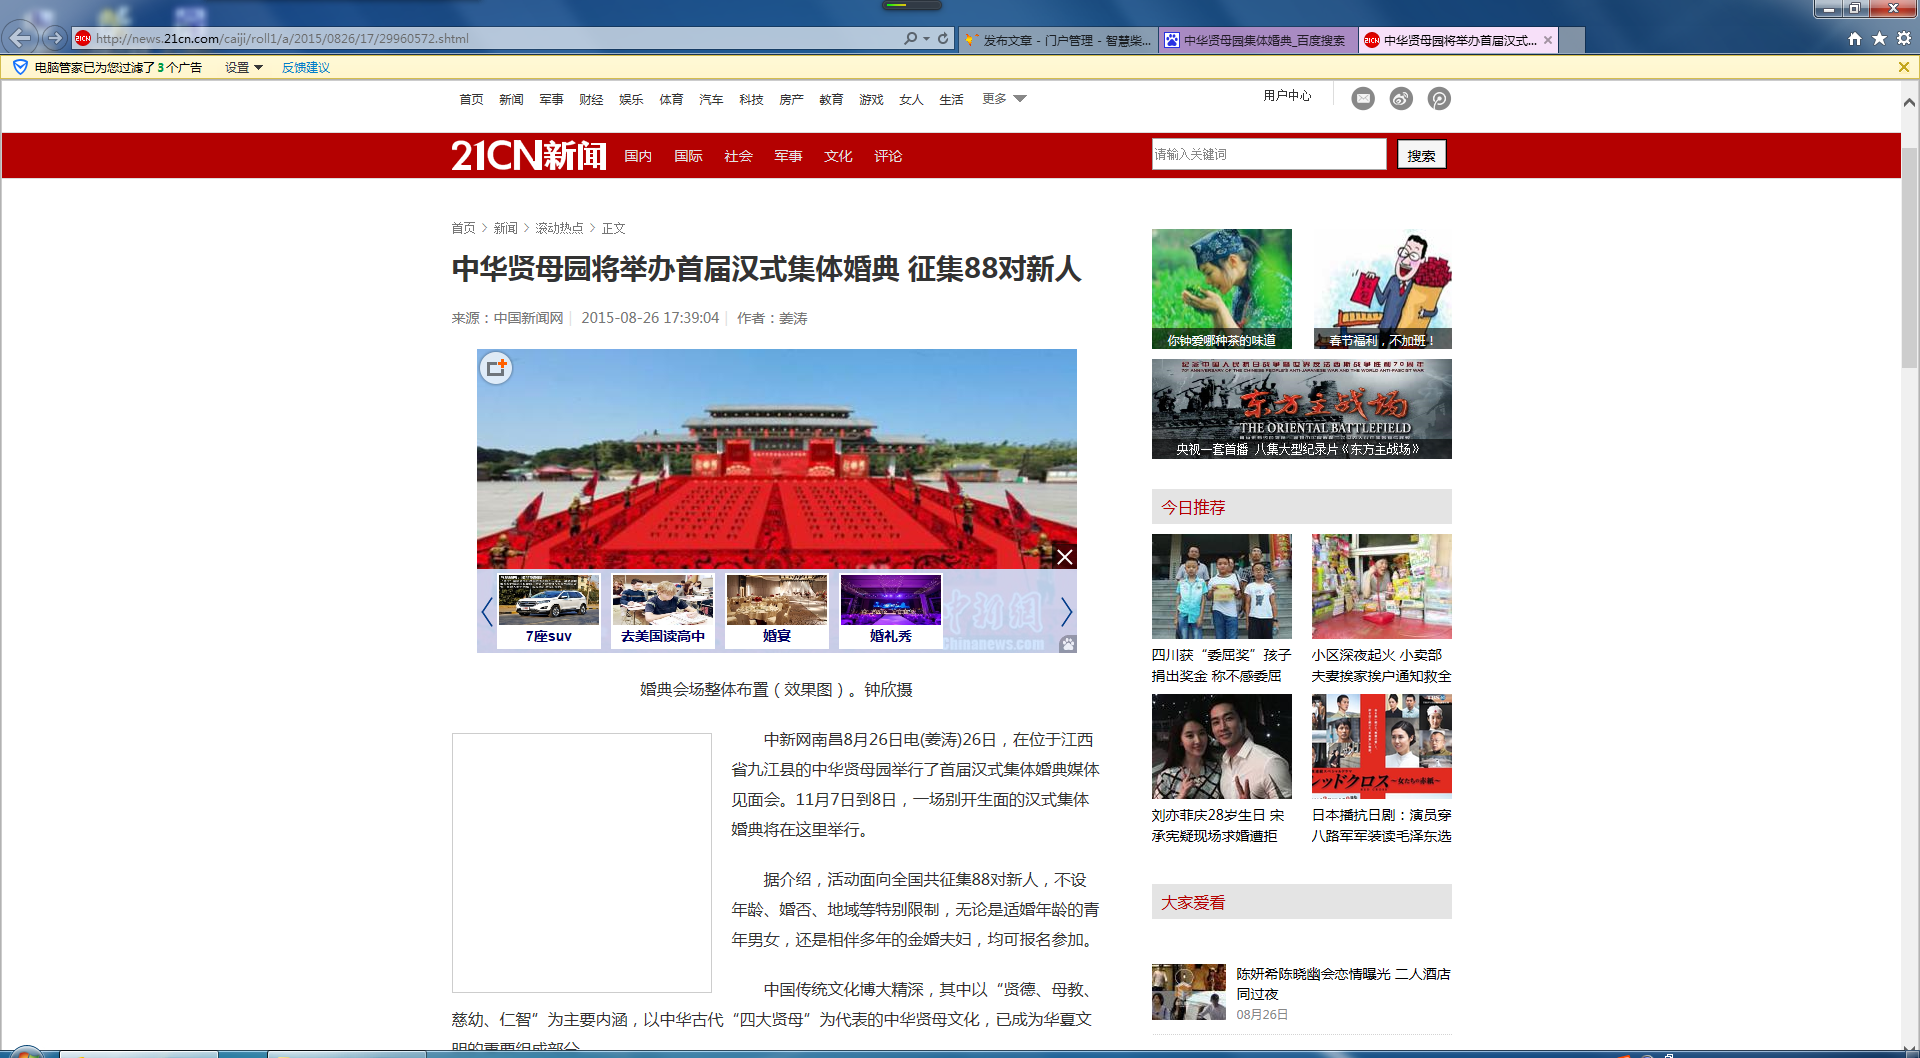Click the left arrow of image ad carousel

[x=487, y=611]
